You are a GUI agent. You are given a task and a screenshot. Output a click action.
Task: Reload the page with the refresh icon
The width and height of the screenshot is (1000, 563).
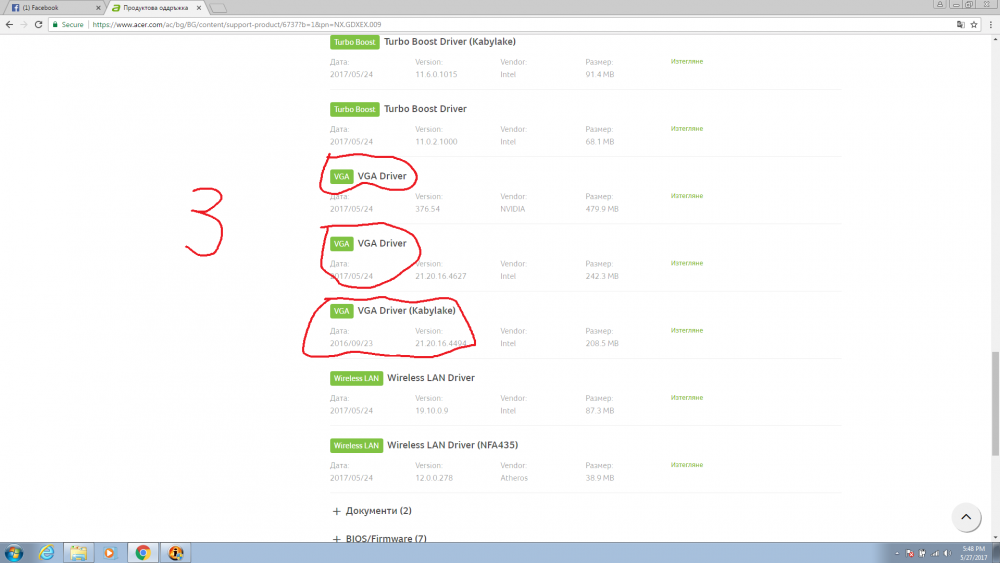[x=38, y=24]
